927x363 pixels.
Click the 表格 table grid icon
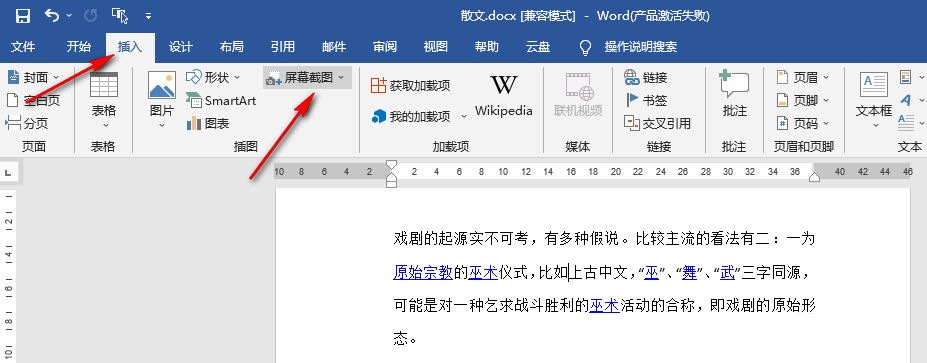pos(103,84)
